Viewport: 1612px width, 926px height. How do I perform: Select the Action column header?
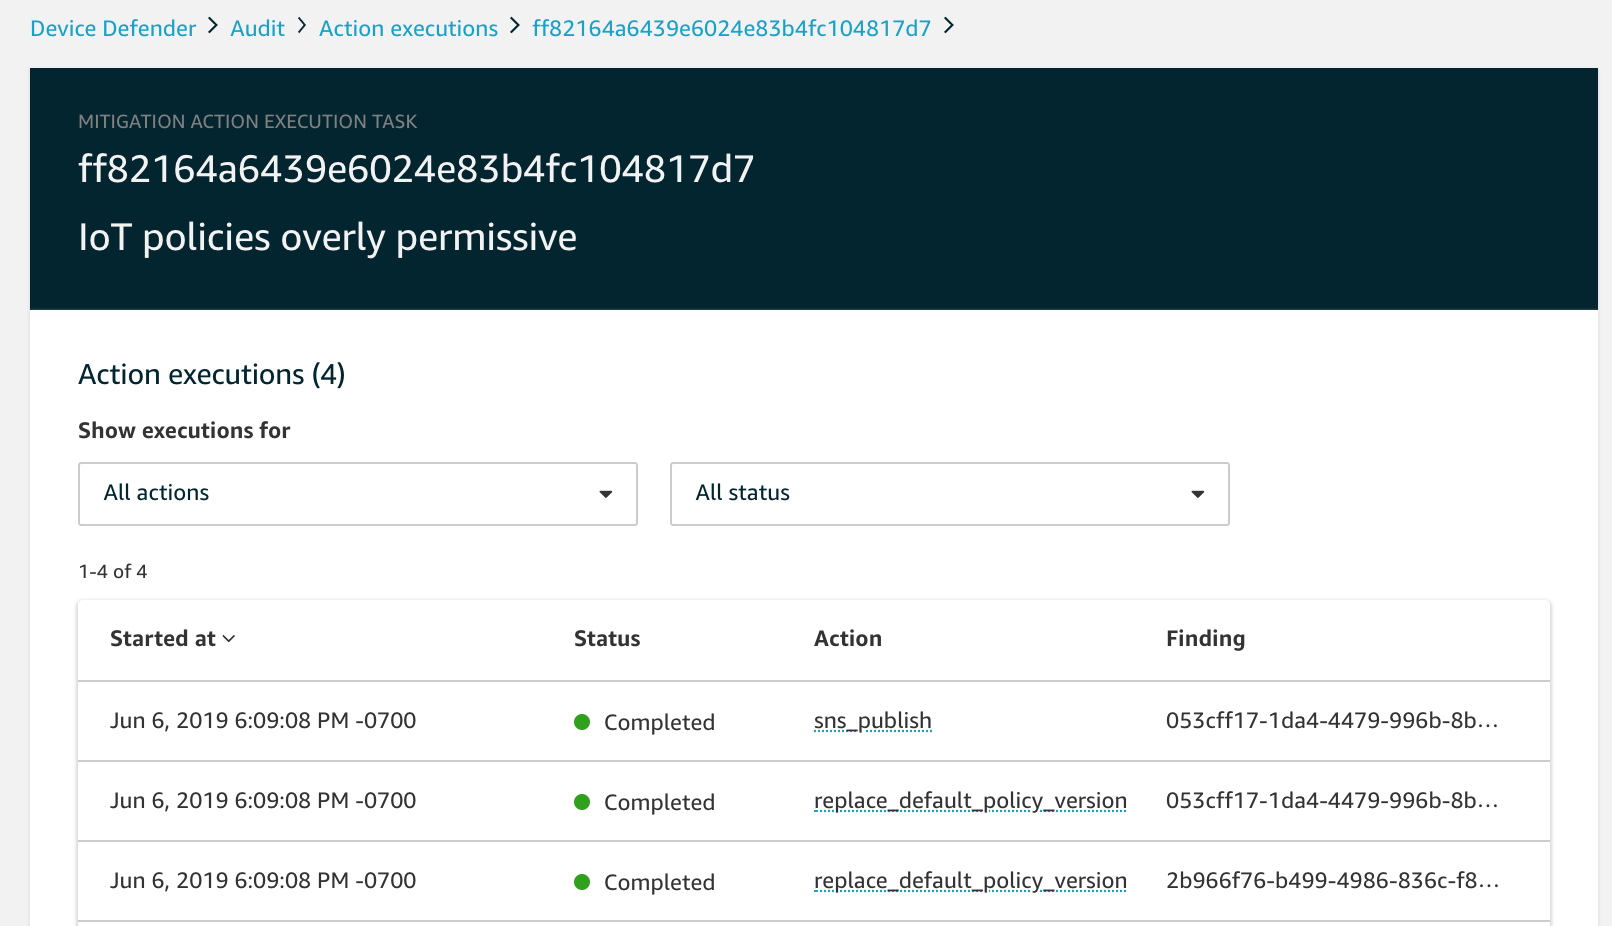(x=847, y=639)
